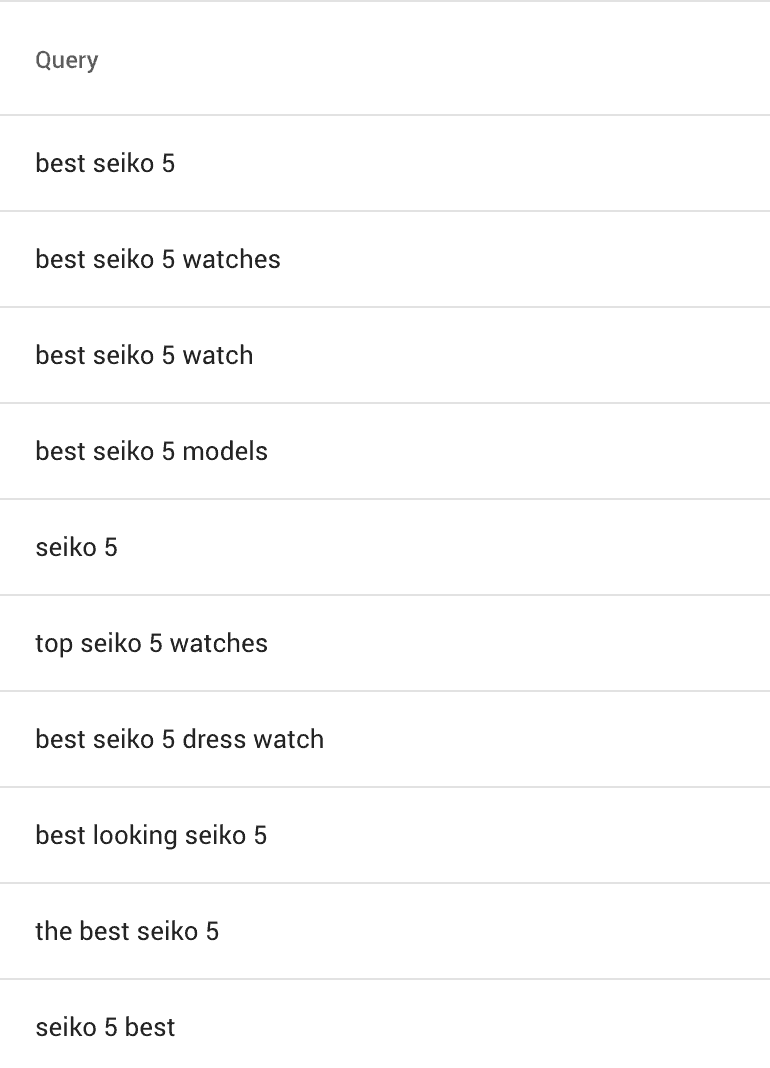Select the 'best seiko 5 models' query
Viewport: 770px width, 1068px height.
point(151,452)
